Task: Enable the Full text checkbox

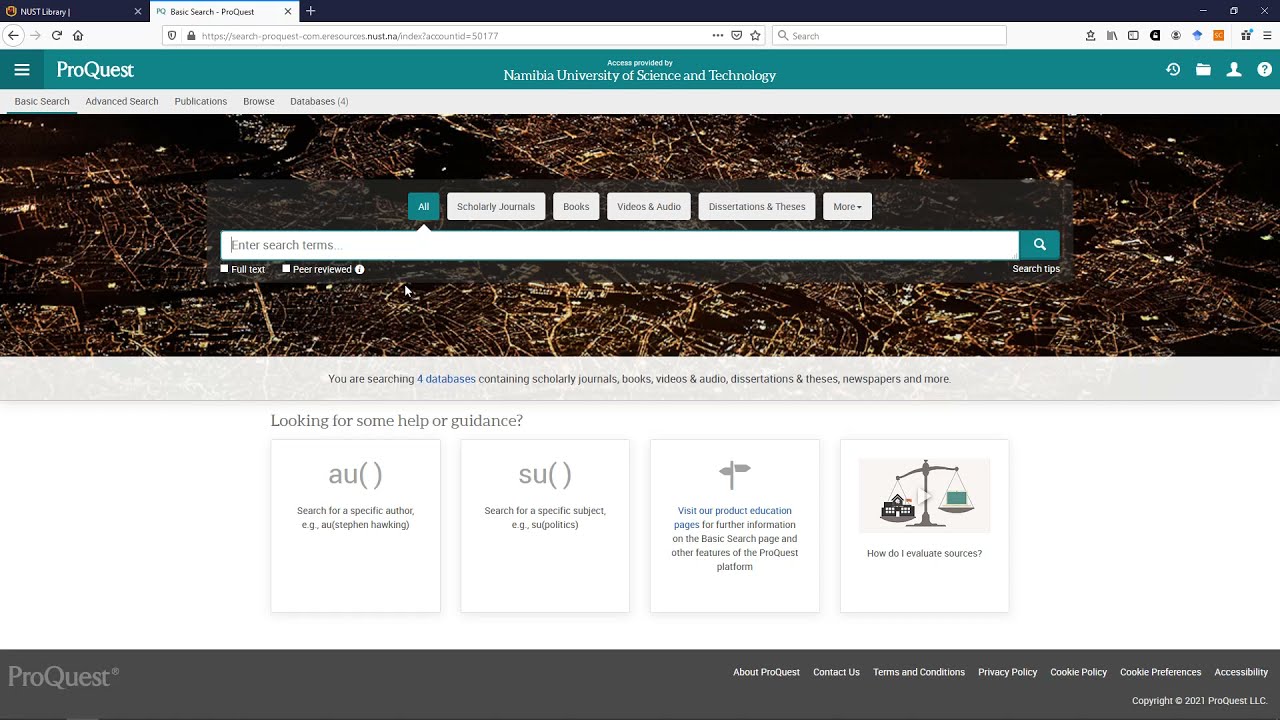Action: [x=225, y=269]
